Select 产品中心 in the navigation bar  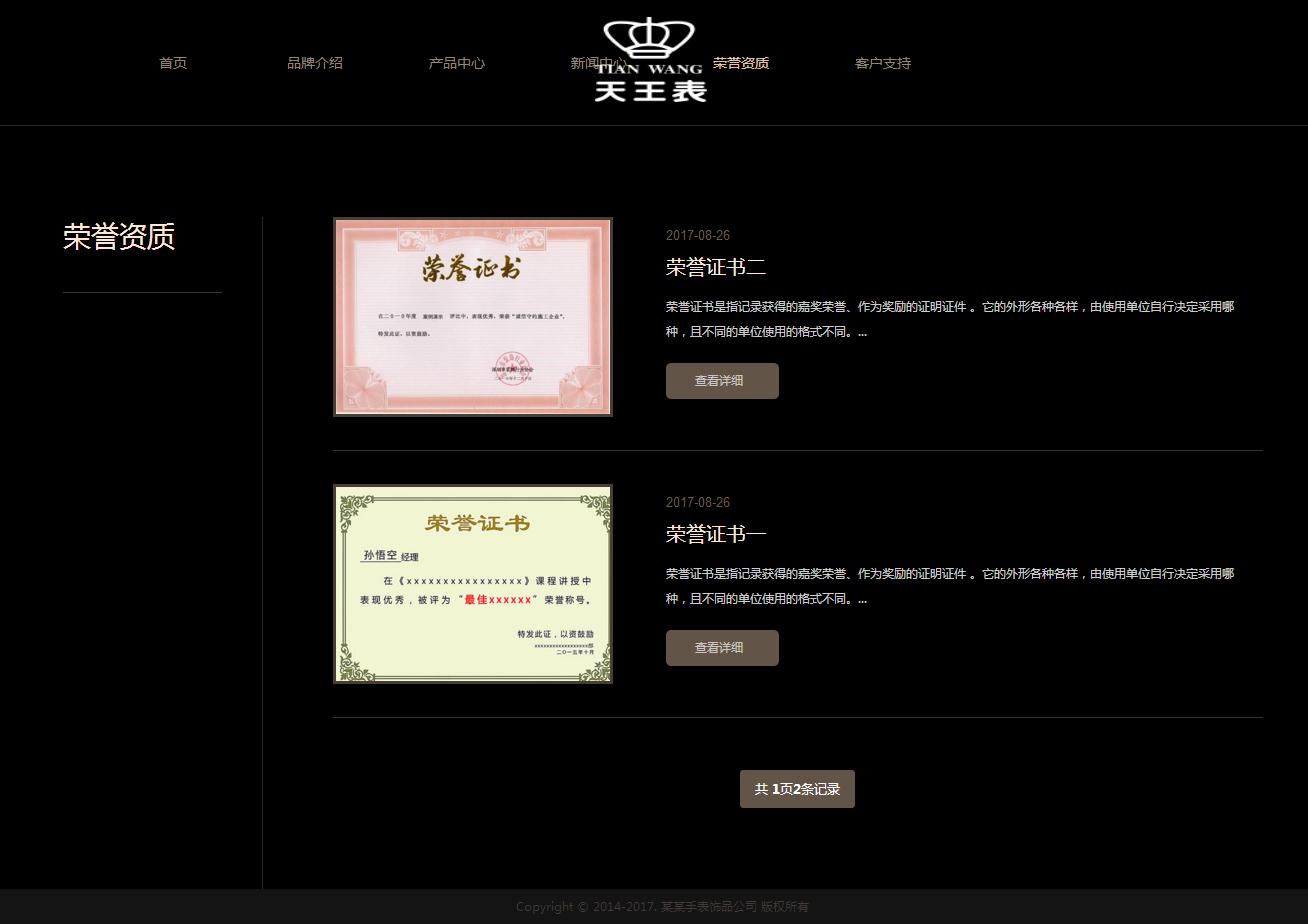[x=457, y=63]
